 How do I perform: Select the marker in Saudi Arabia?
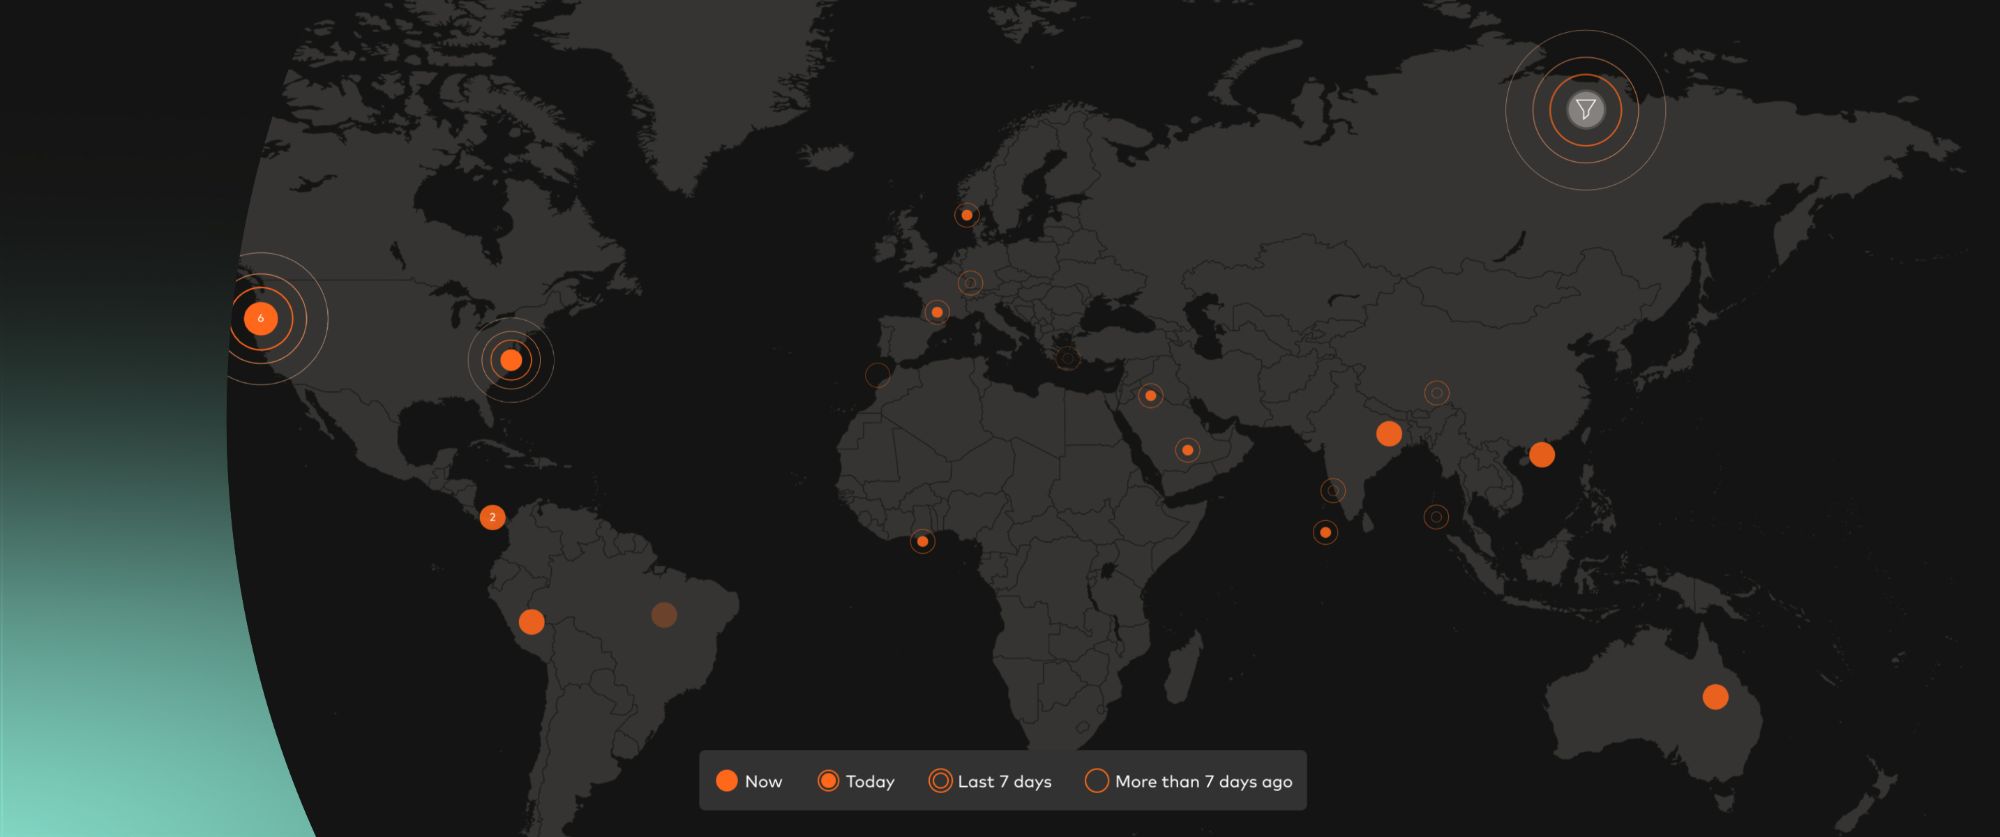[1187, 450]
